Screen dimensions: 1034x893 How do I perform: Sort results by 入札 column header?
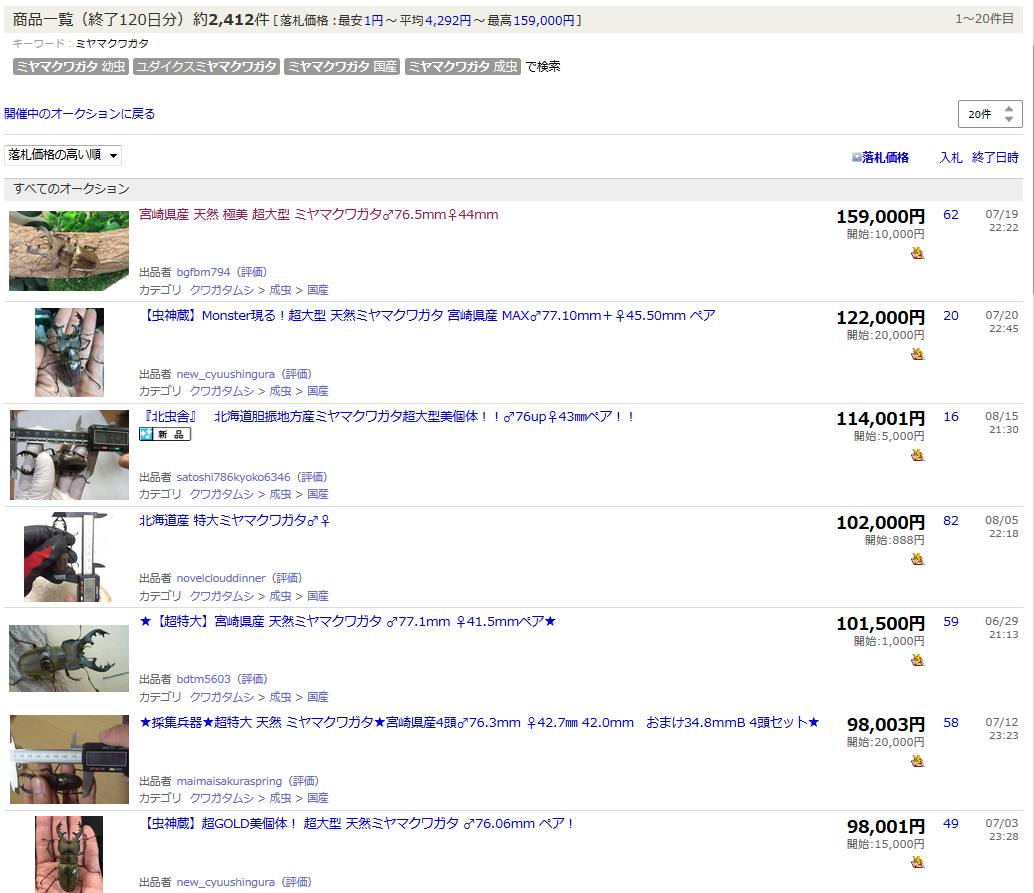click(x=950, y=157)
